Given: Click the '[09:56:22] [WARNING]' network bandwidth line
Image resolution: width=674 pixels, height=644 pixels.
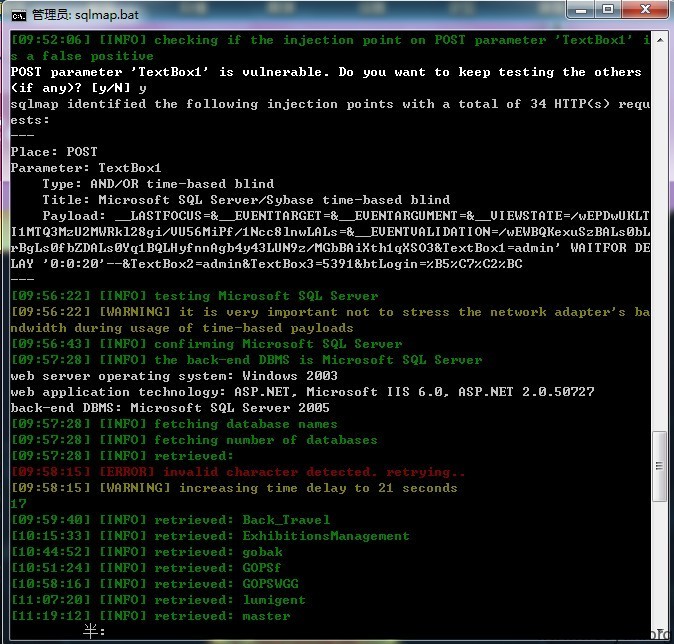Looking at the screenshot, I should 330,319.
